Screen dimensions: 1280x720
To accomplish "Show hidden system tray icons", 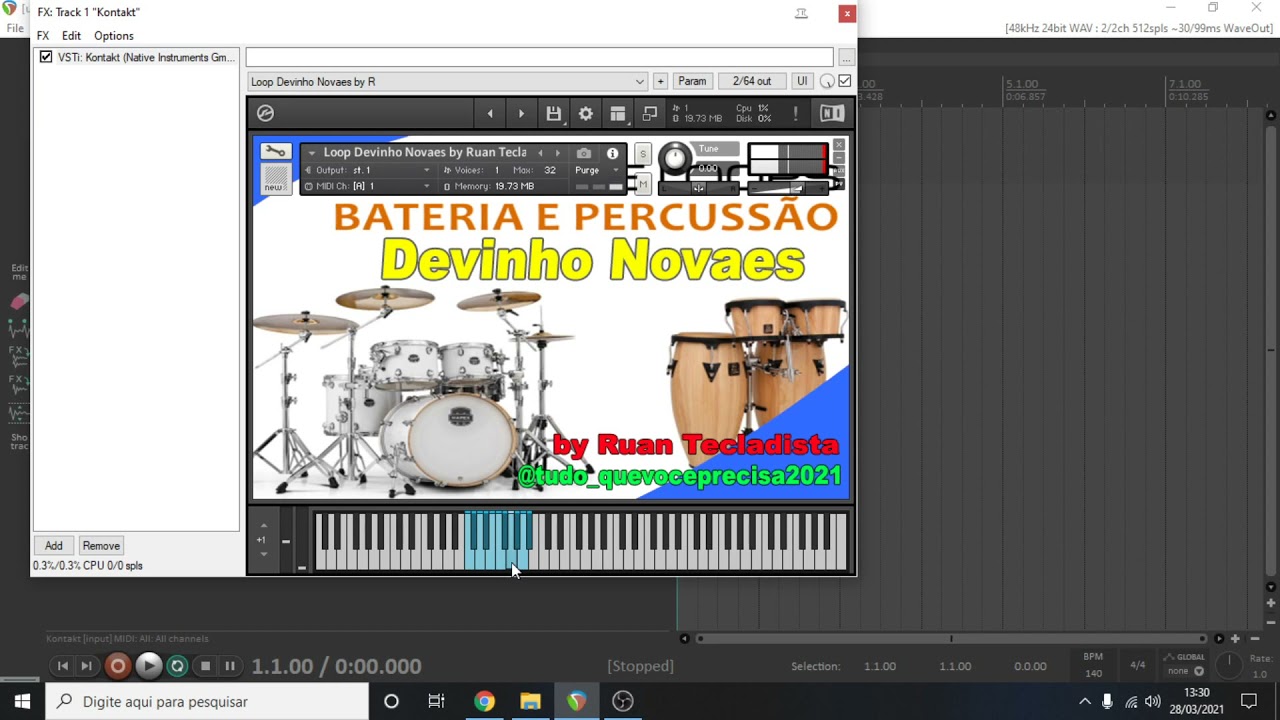I will (1085, 702).
